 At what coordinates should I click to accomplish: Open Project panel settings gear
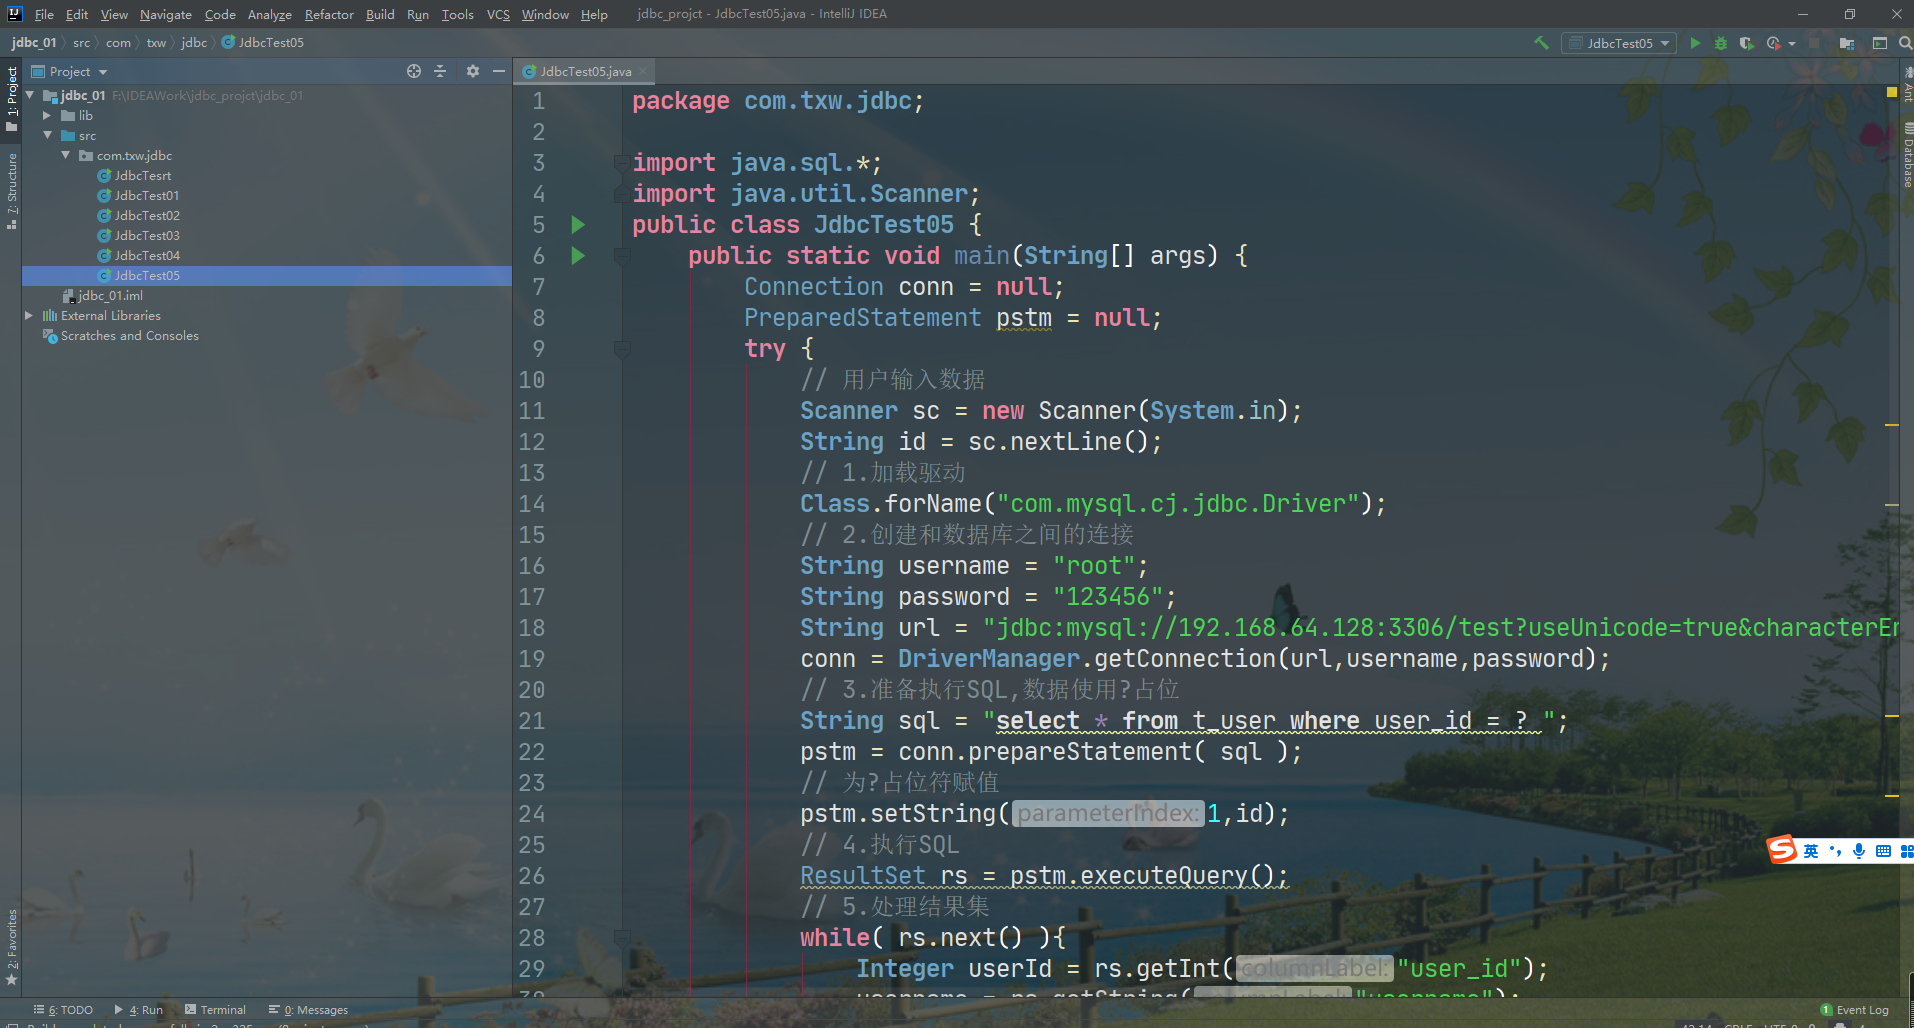473,71
